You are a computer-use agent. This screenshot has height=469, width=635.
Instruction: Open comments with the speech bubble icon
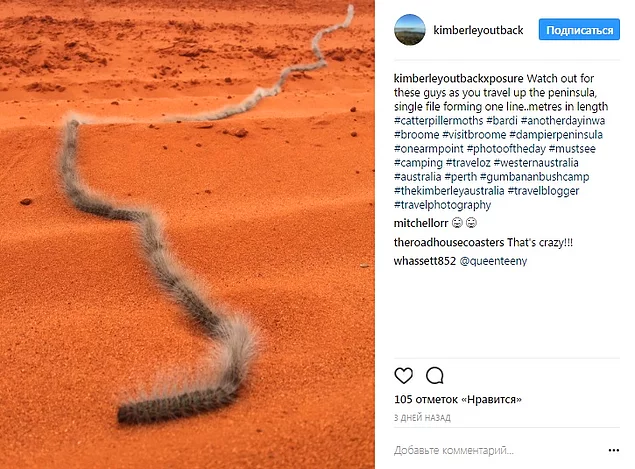435,375
